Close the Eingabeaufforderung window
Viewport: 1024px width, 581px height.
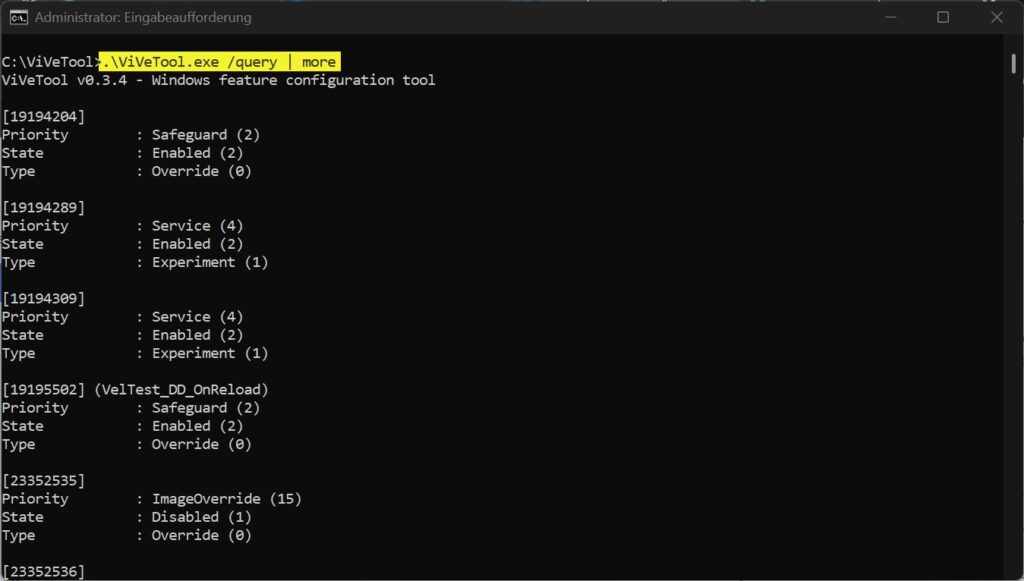tap(997, 18)
